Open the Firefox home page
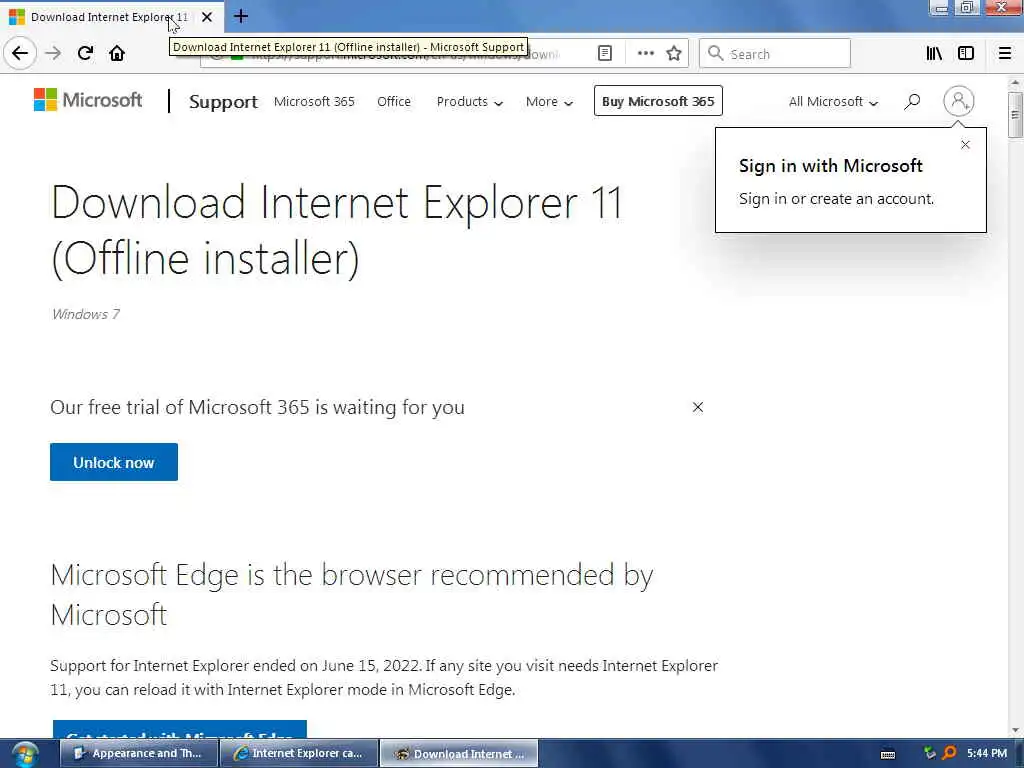 [117, 53]
